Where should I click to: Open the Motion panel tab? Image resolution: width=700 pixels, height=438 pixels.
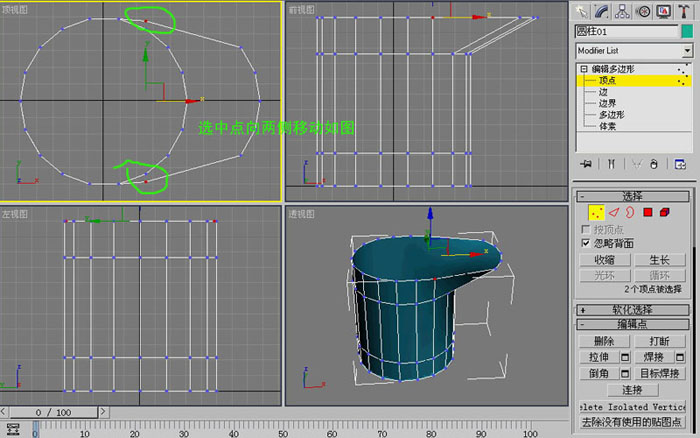643,11
